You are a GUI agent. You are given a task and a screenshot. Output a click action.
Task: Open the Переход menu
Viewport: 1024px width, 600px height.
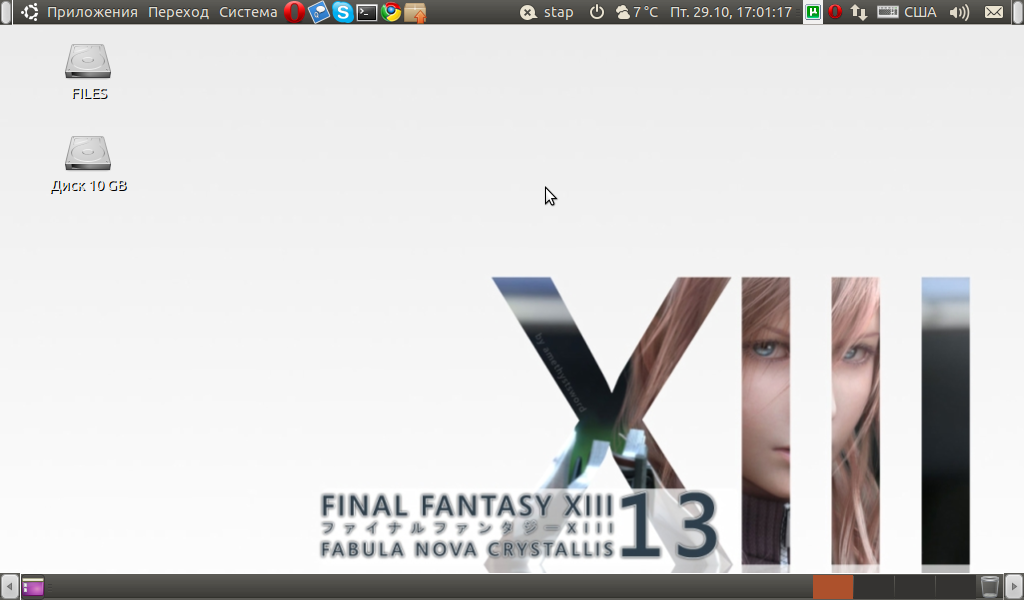(178, 12)
